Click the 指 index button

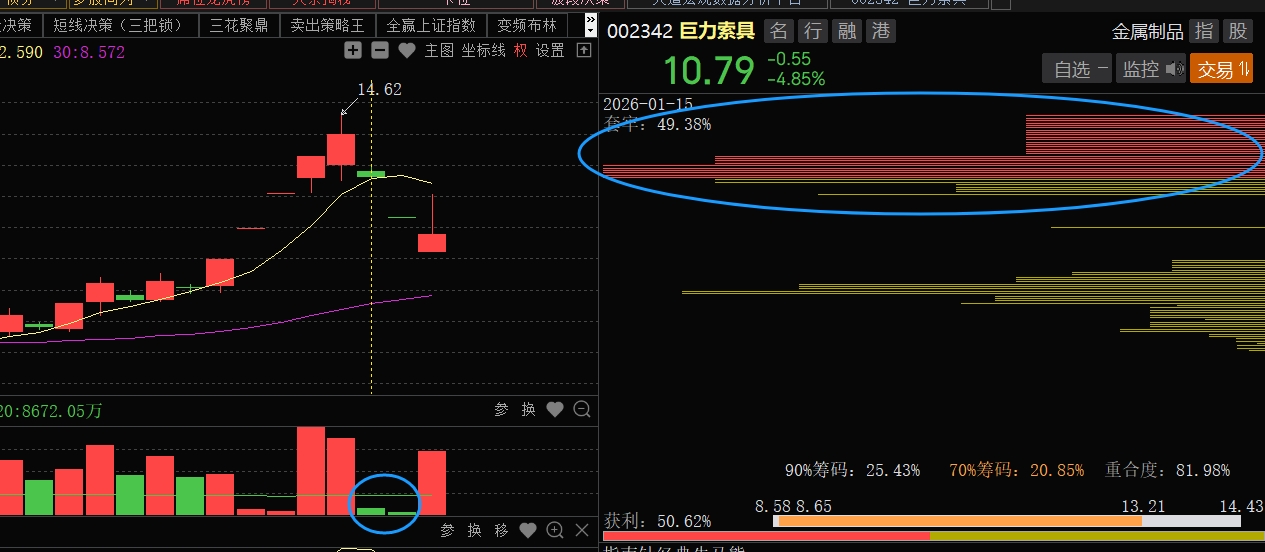coord(1204,32)
